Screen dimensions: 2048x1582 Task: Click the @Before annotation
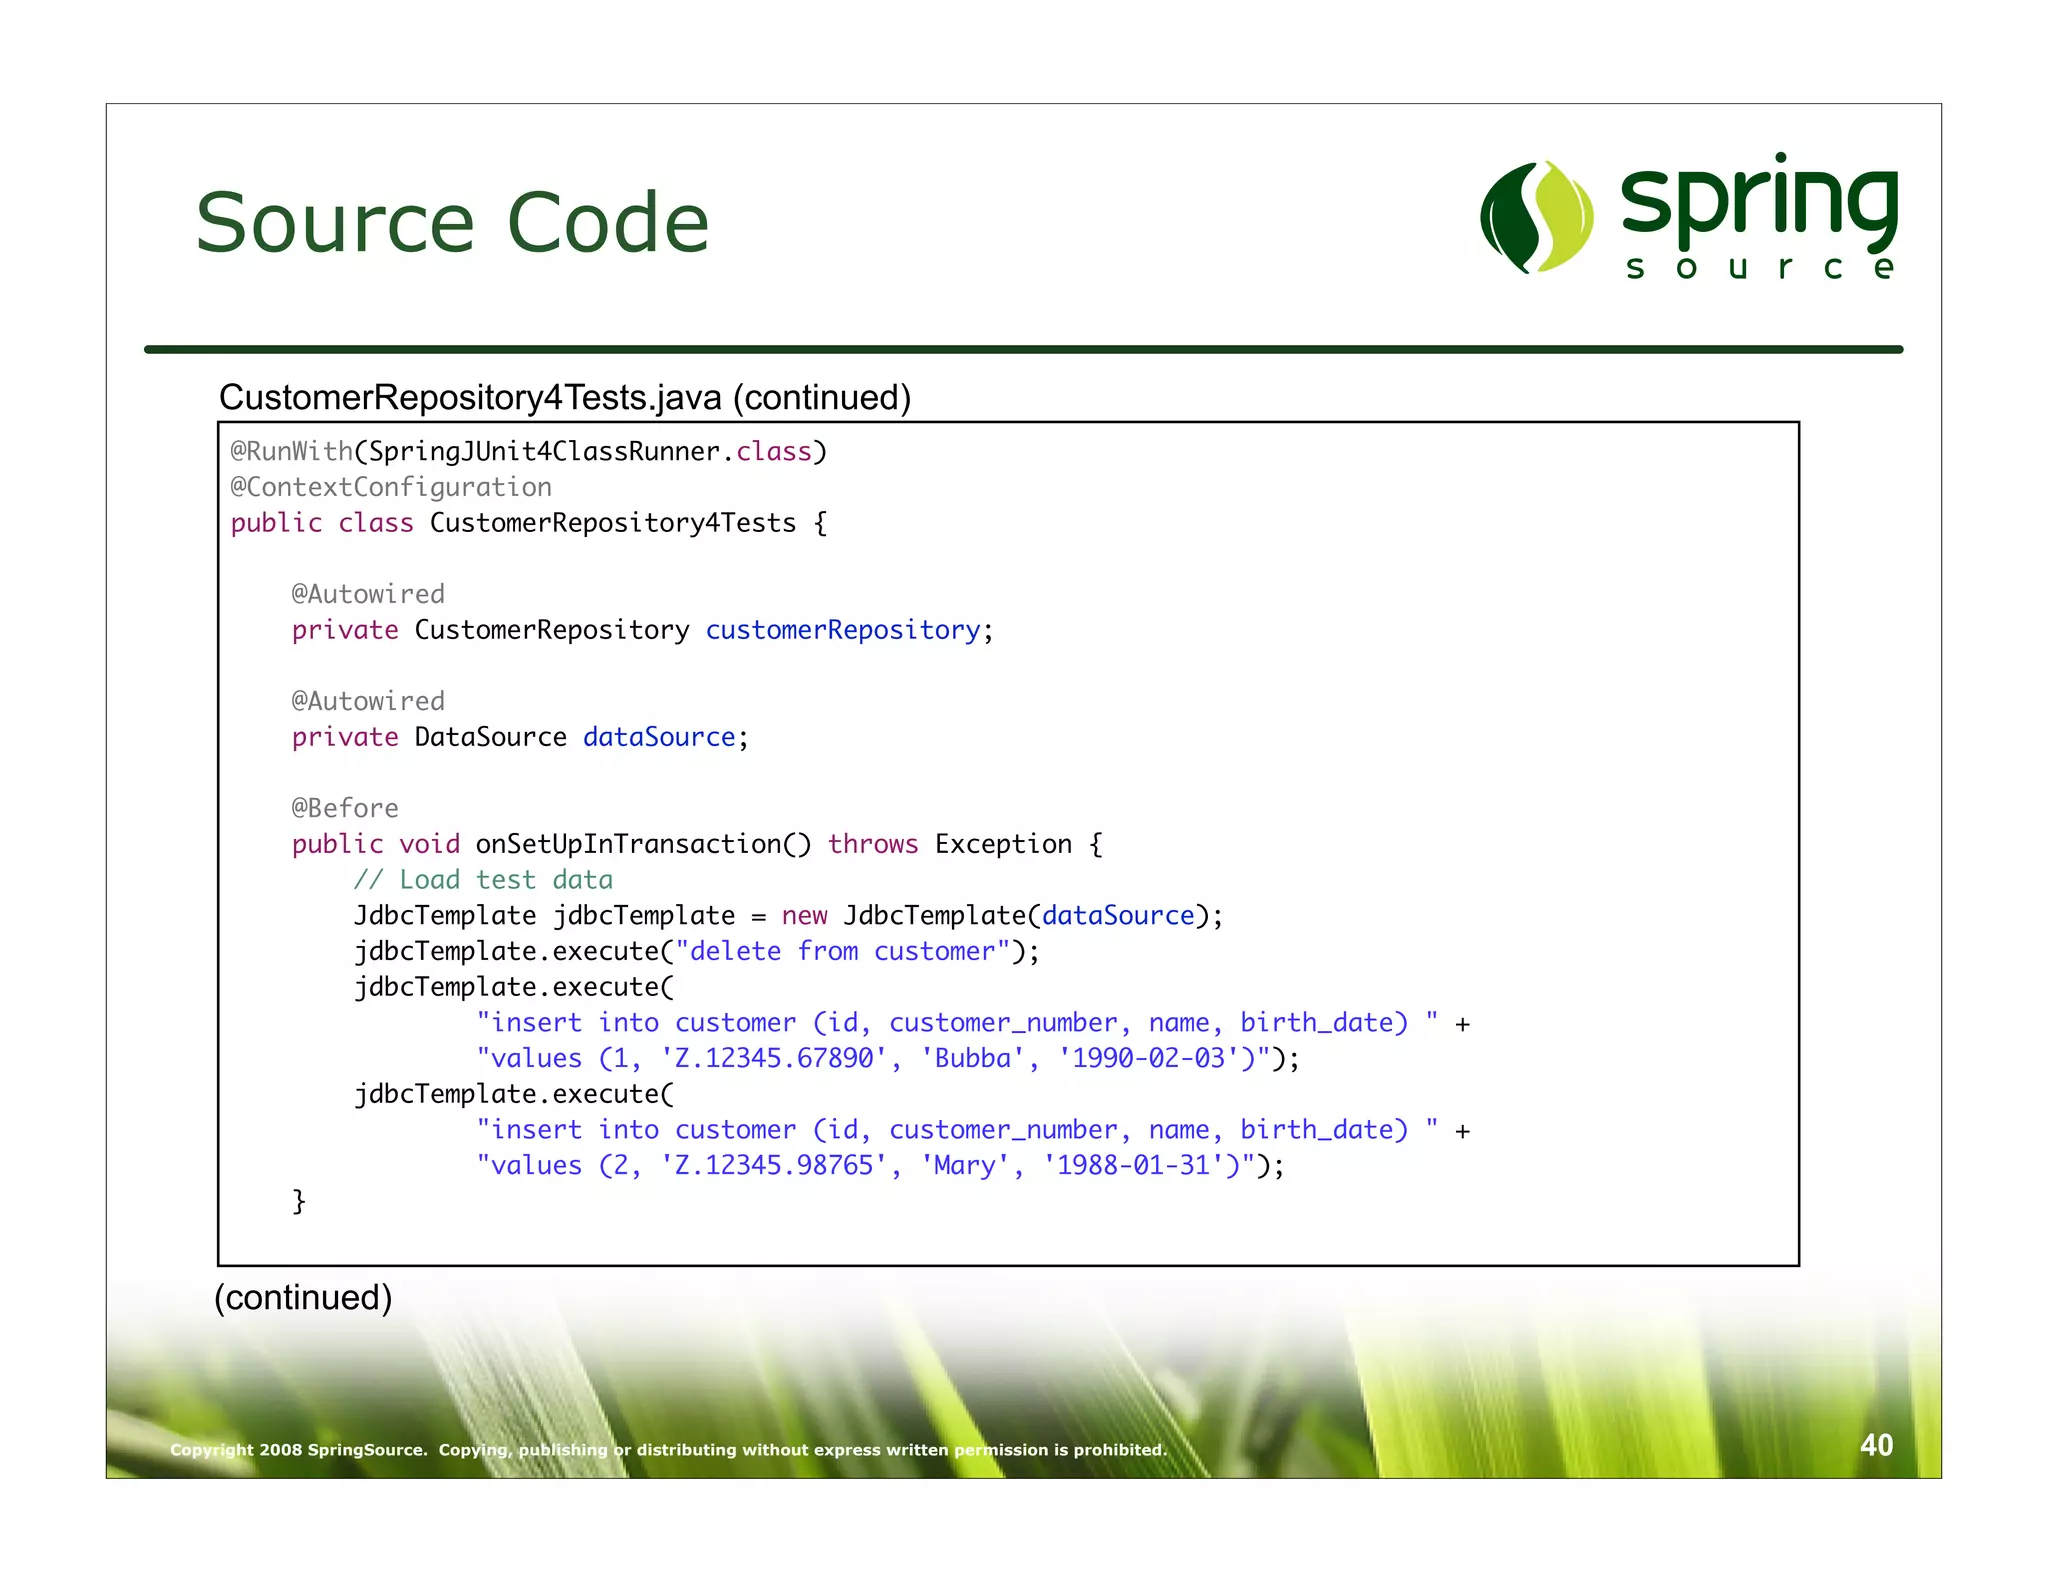345,808
